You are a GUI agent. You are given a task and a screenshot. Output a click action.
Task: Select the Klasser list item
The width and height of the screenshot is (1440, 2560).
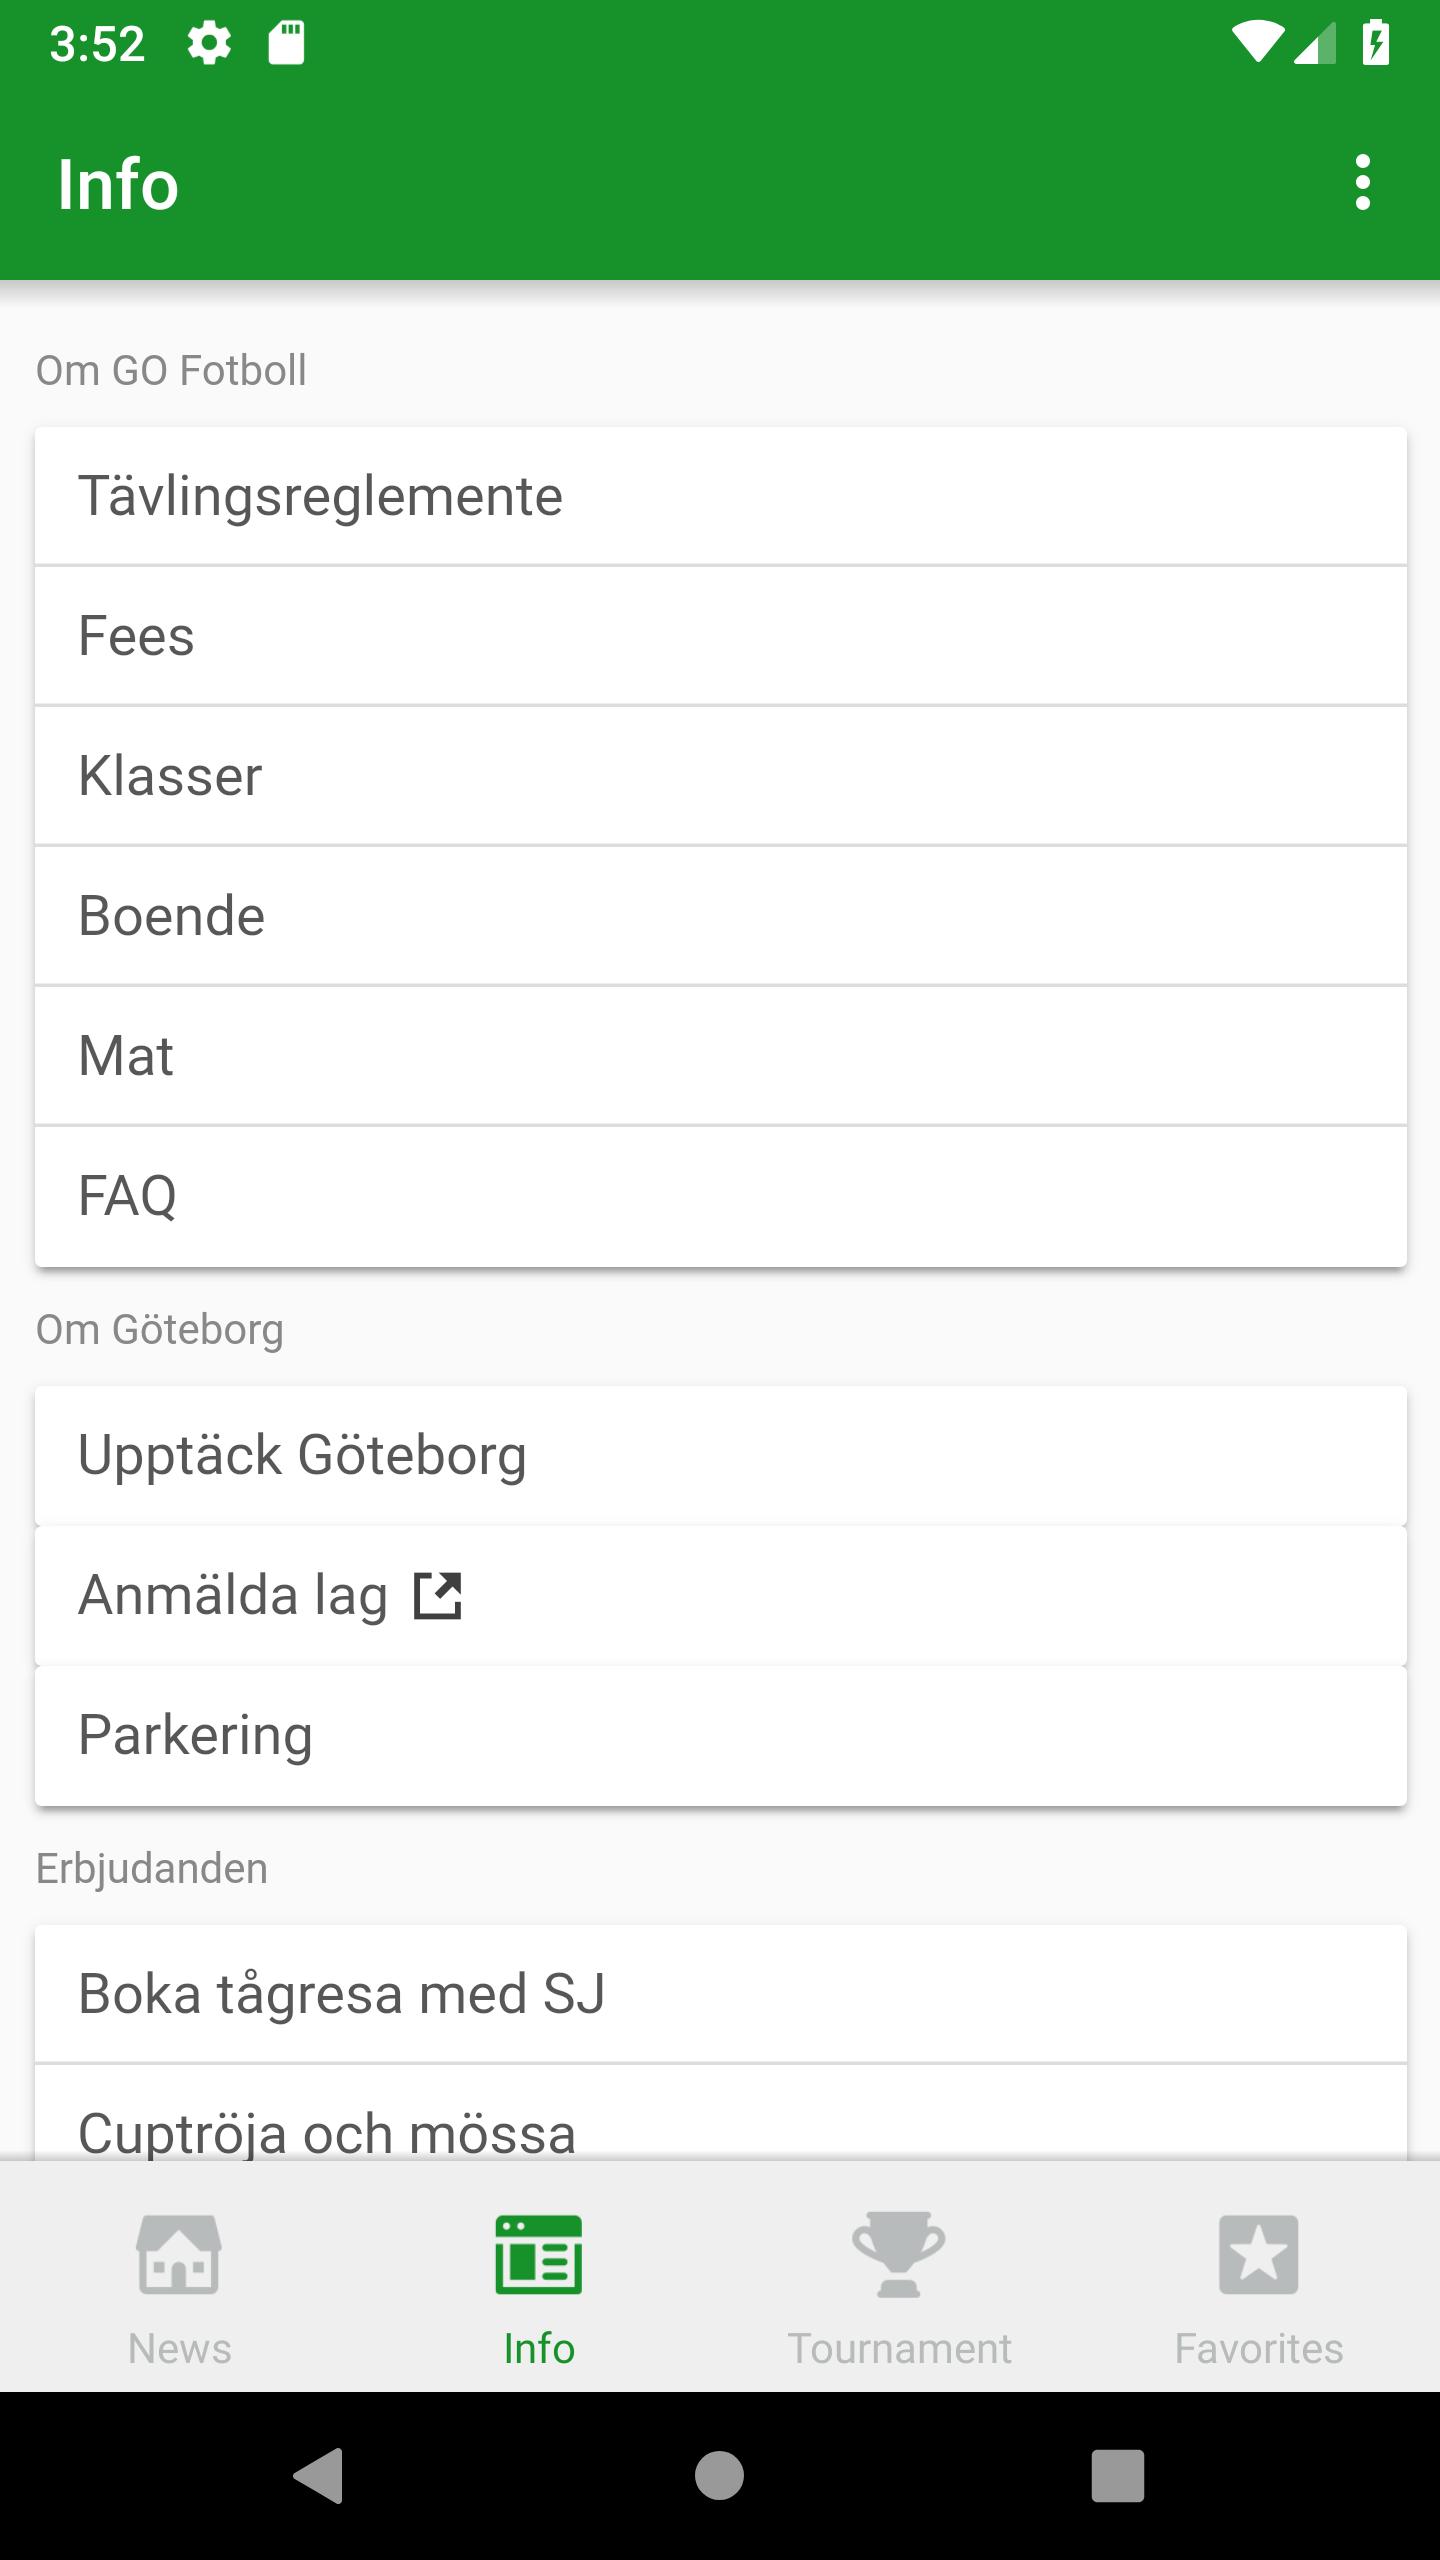tap(721, 777)
